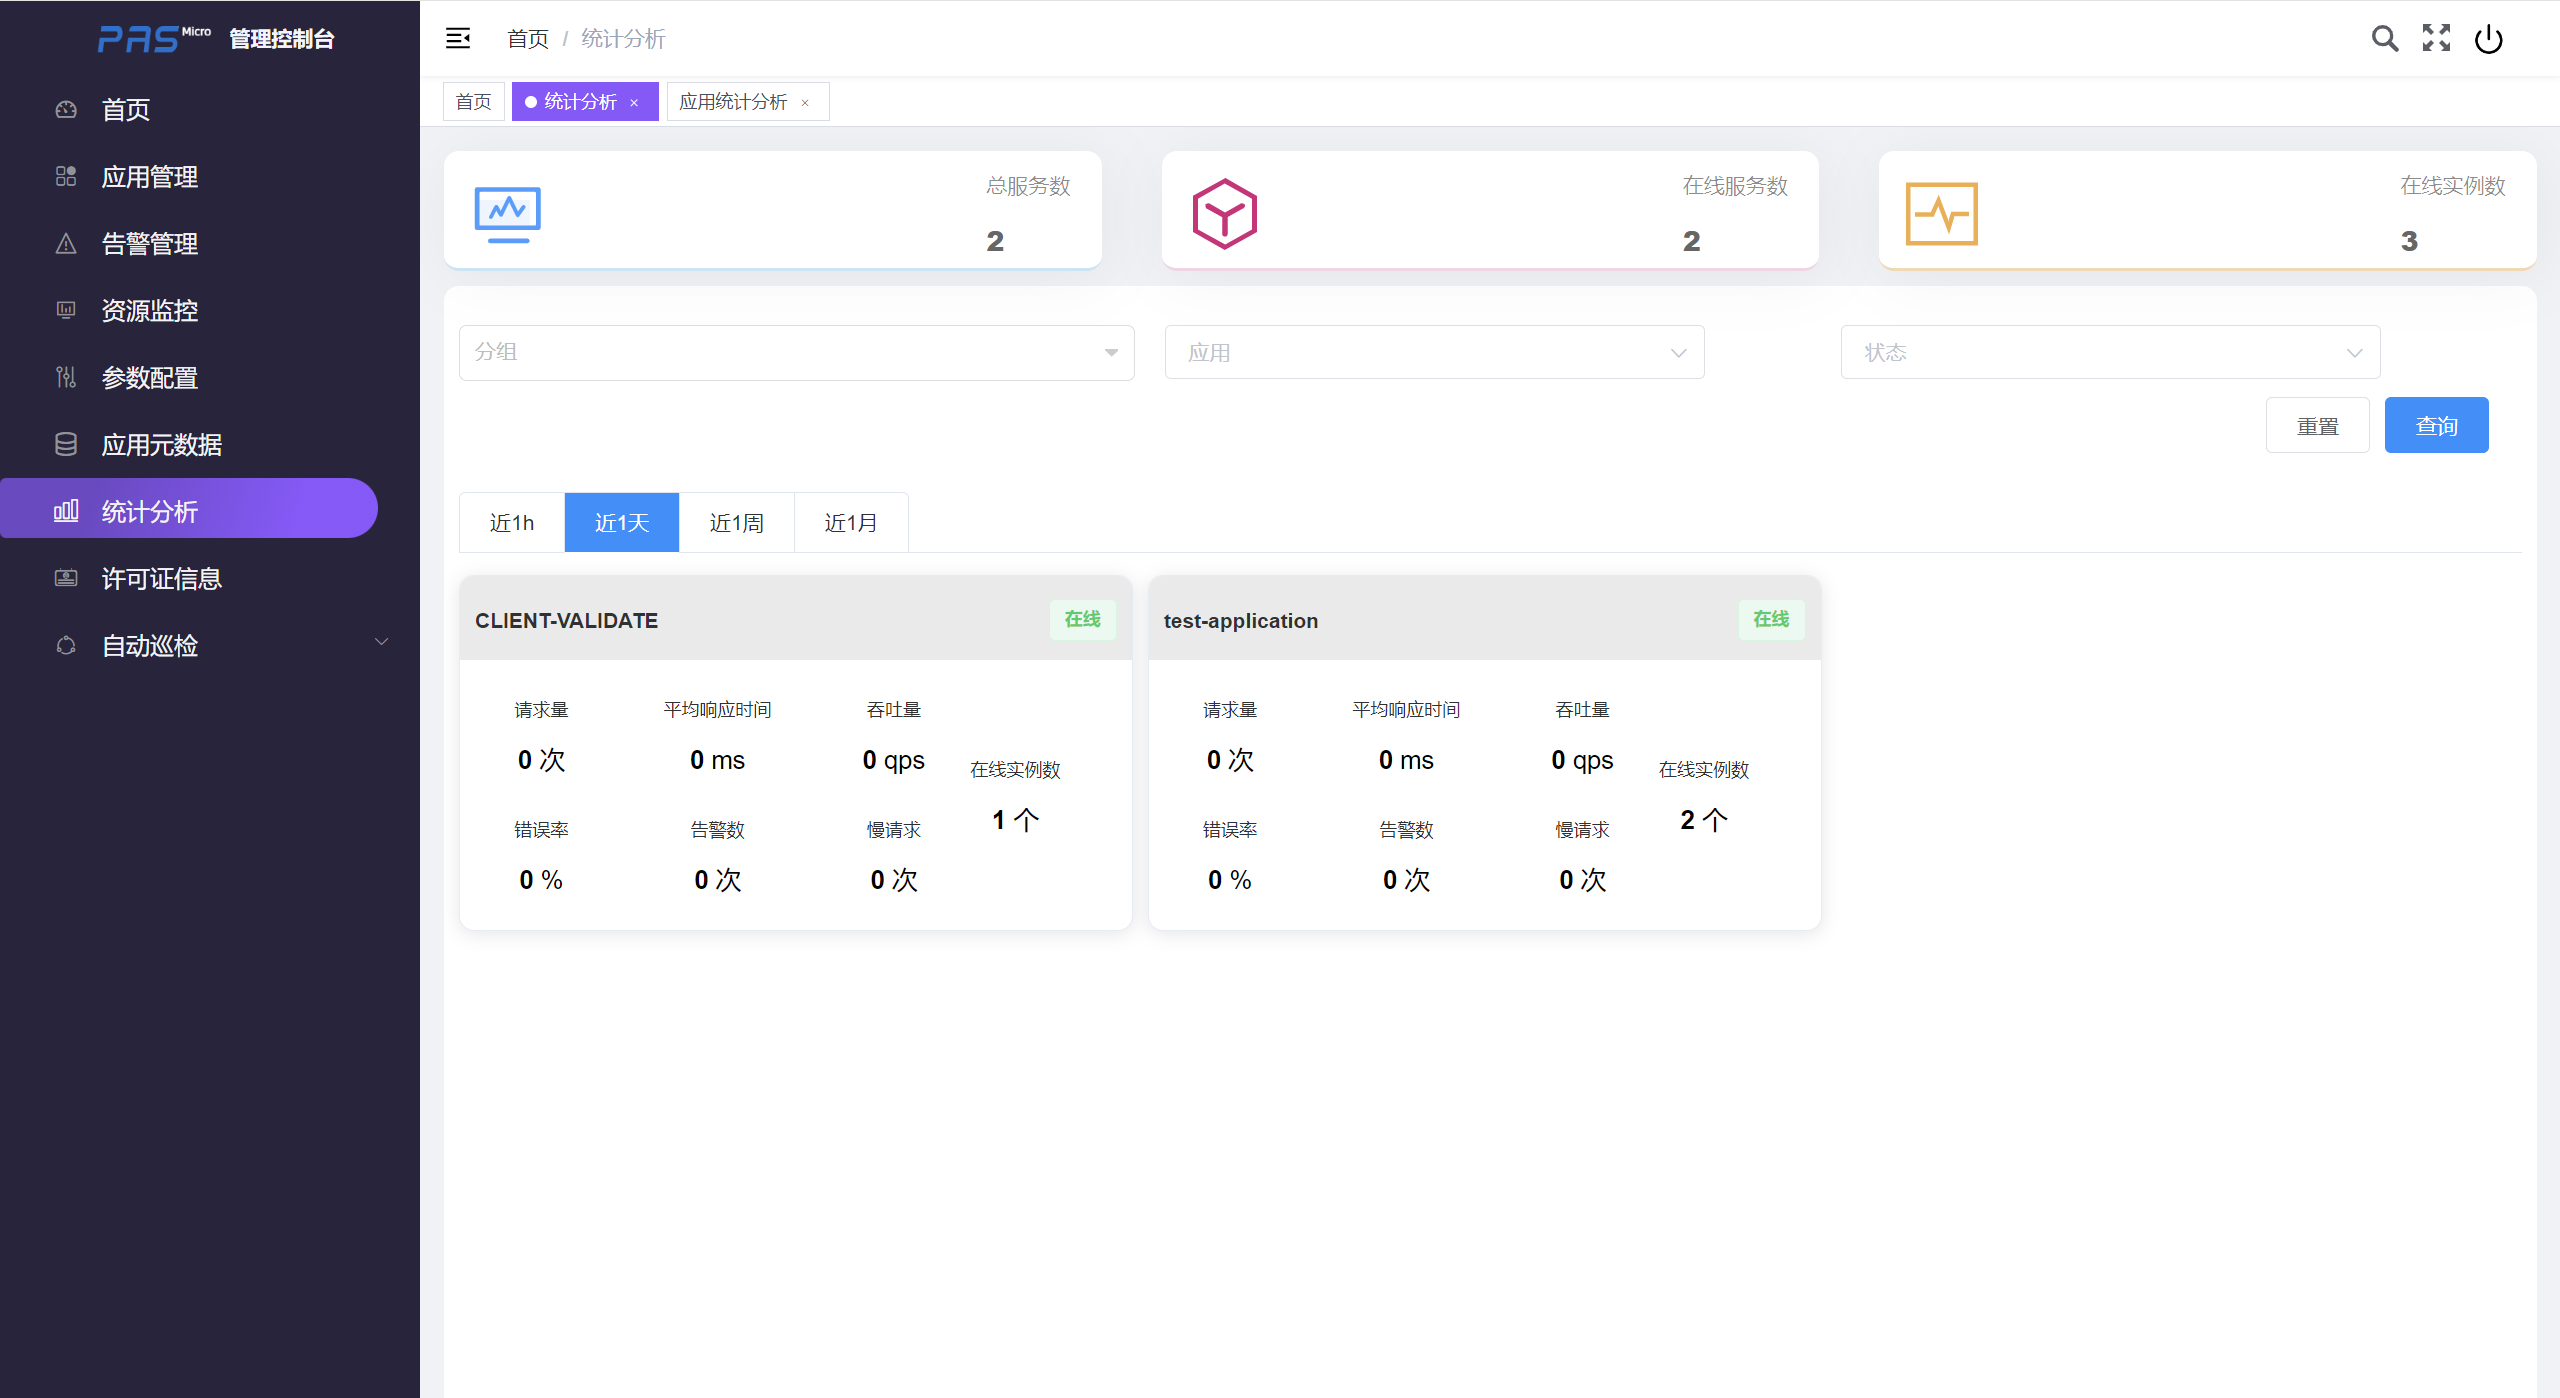The width and height of the screenshot is (2560, 1398).
Task: Click the pink cube 在线服务数 icon
Action: [x=1224, y=213]
